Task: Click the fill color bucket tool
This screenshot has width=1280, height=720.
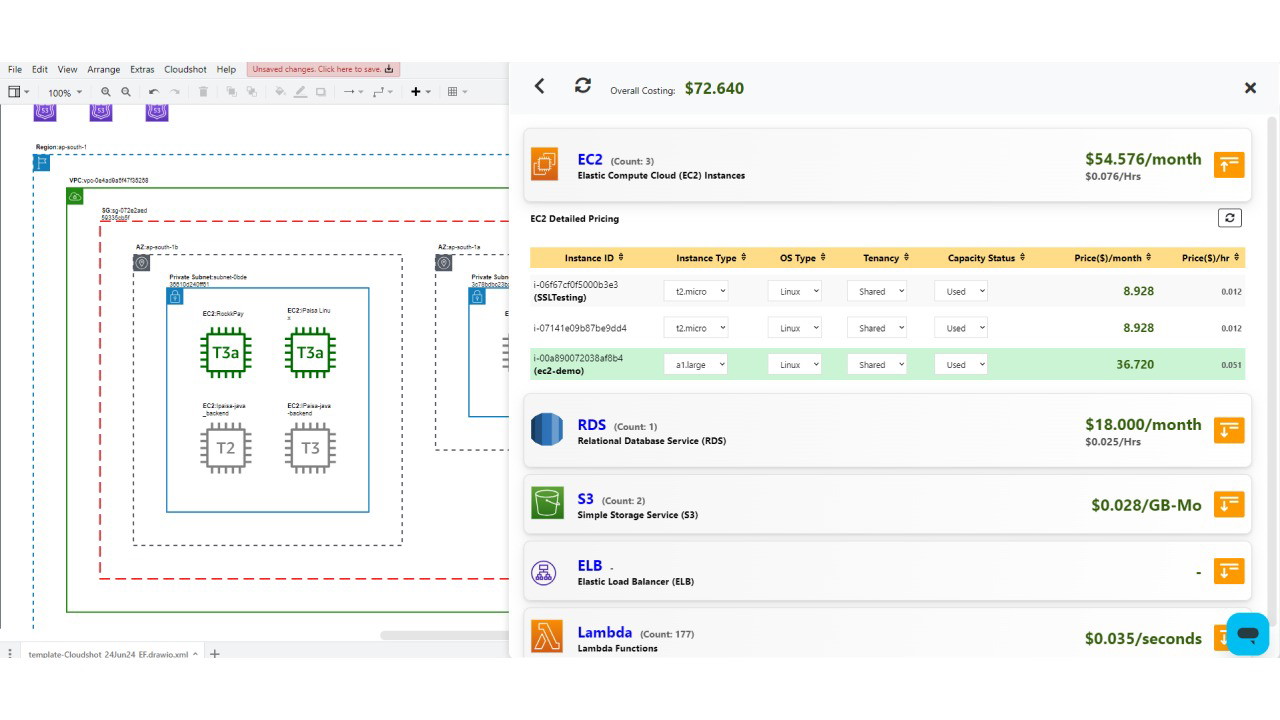Action: (280, 92)
